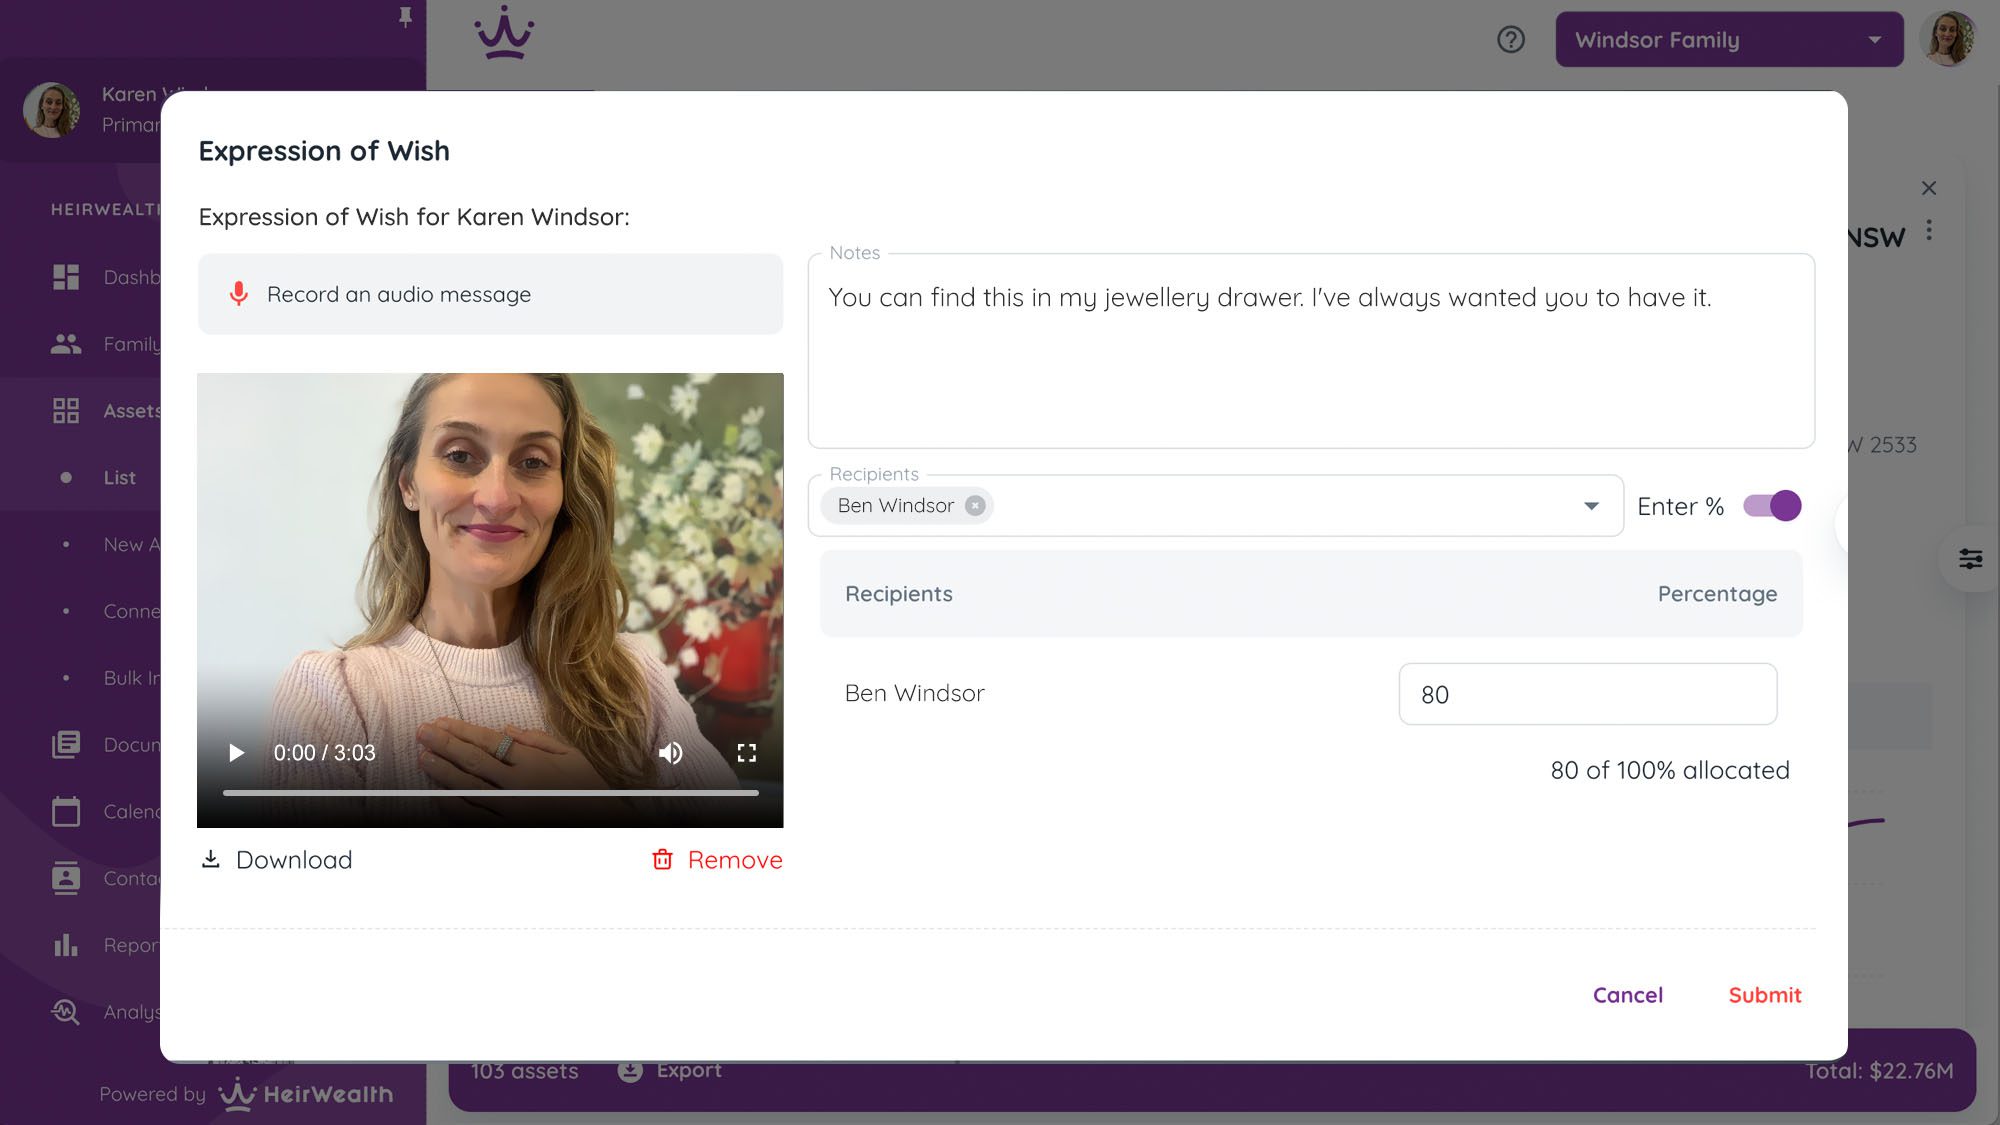This screenshot has height=1125, width=2000.
Task: Click the 'Total: $22.76M' footer text
Action: click(1878, 1071)
